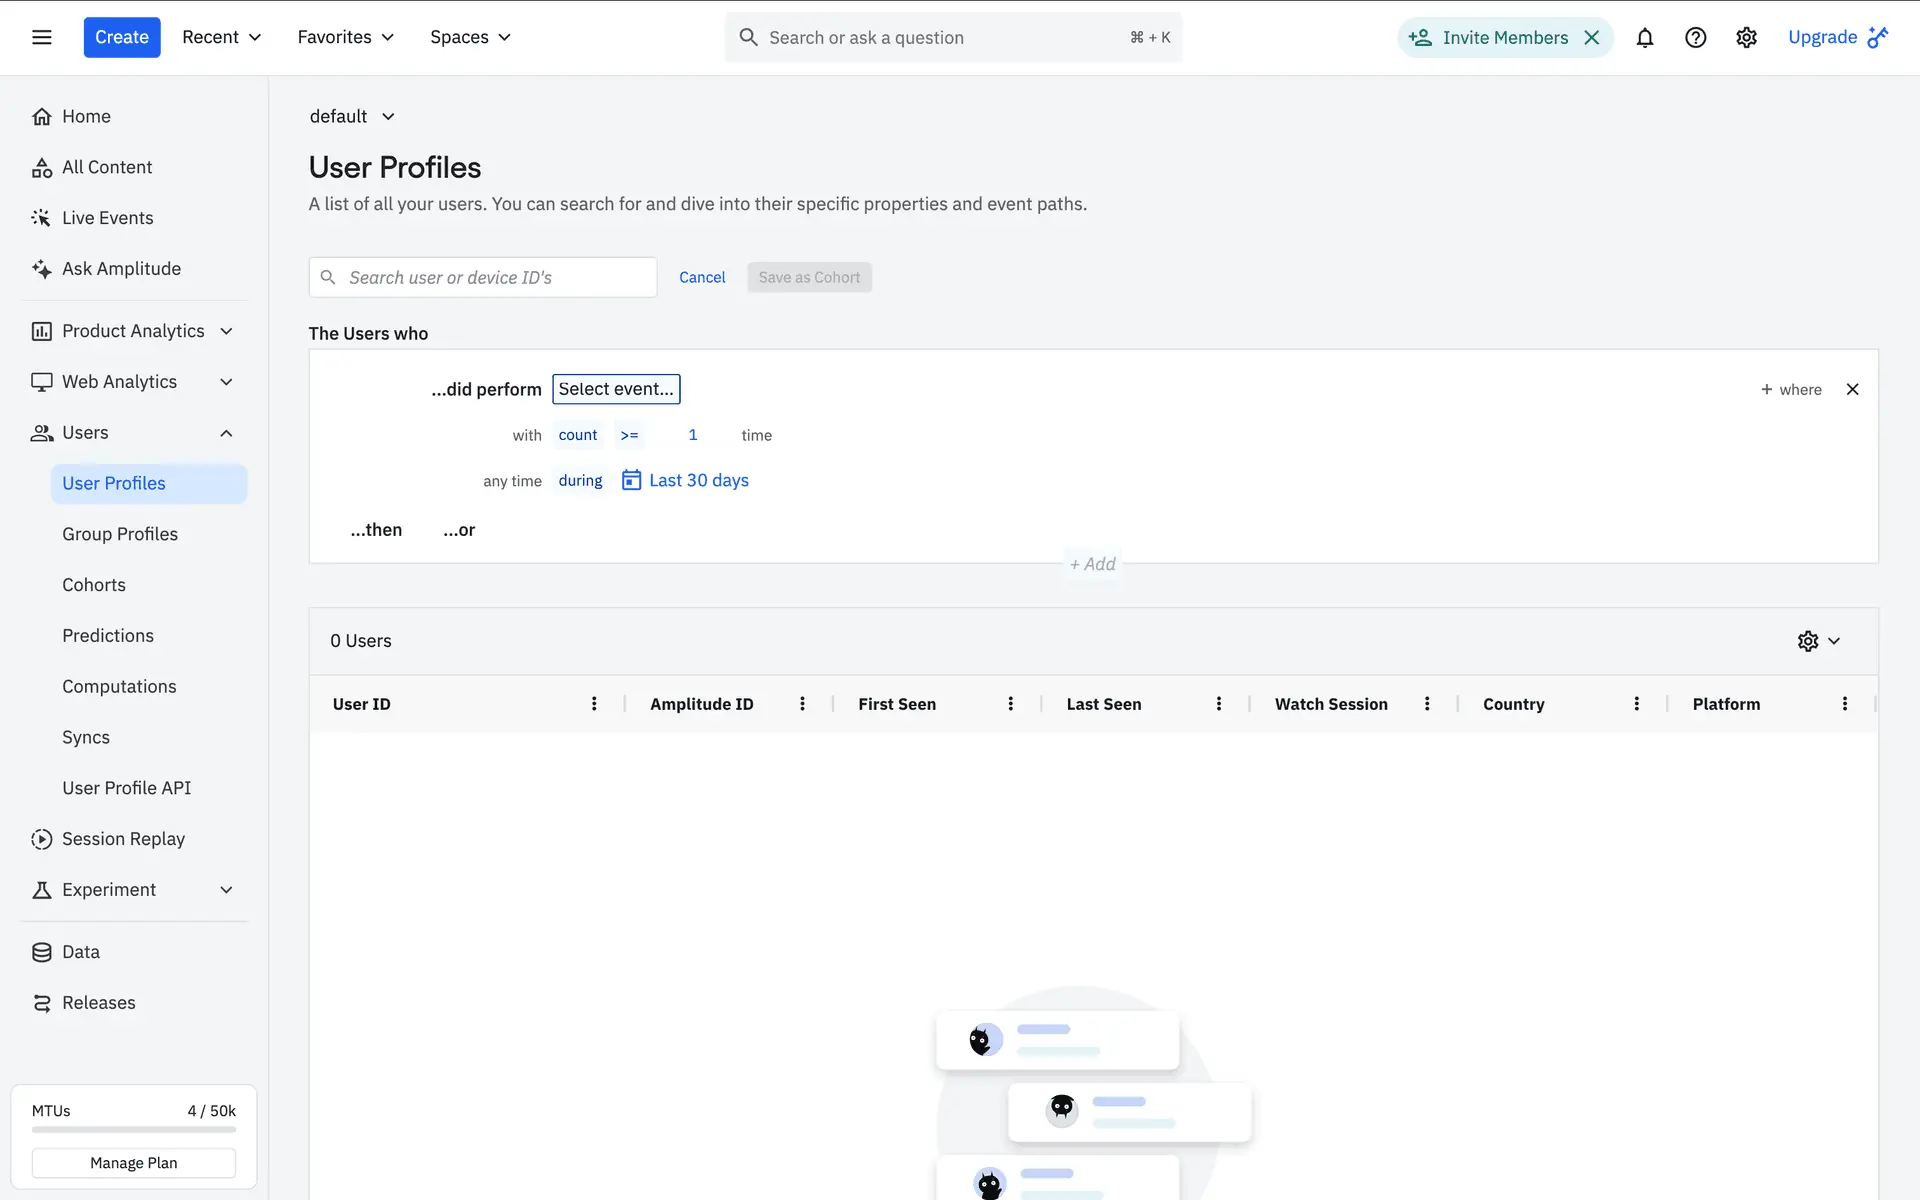Dismiss the Invite Members pill
Viewport: 1920px width, 1200px height.
[x=1592, y=37]
